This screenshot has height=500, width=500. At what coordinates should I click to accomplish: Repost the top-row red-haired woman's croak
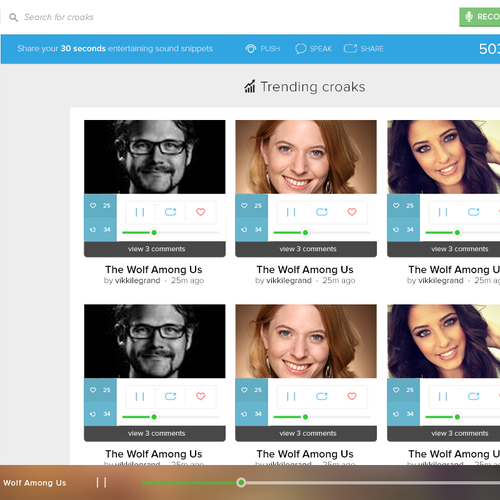pos(322,212)
